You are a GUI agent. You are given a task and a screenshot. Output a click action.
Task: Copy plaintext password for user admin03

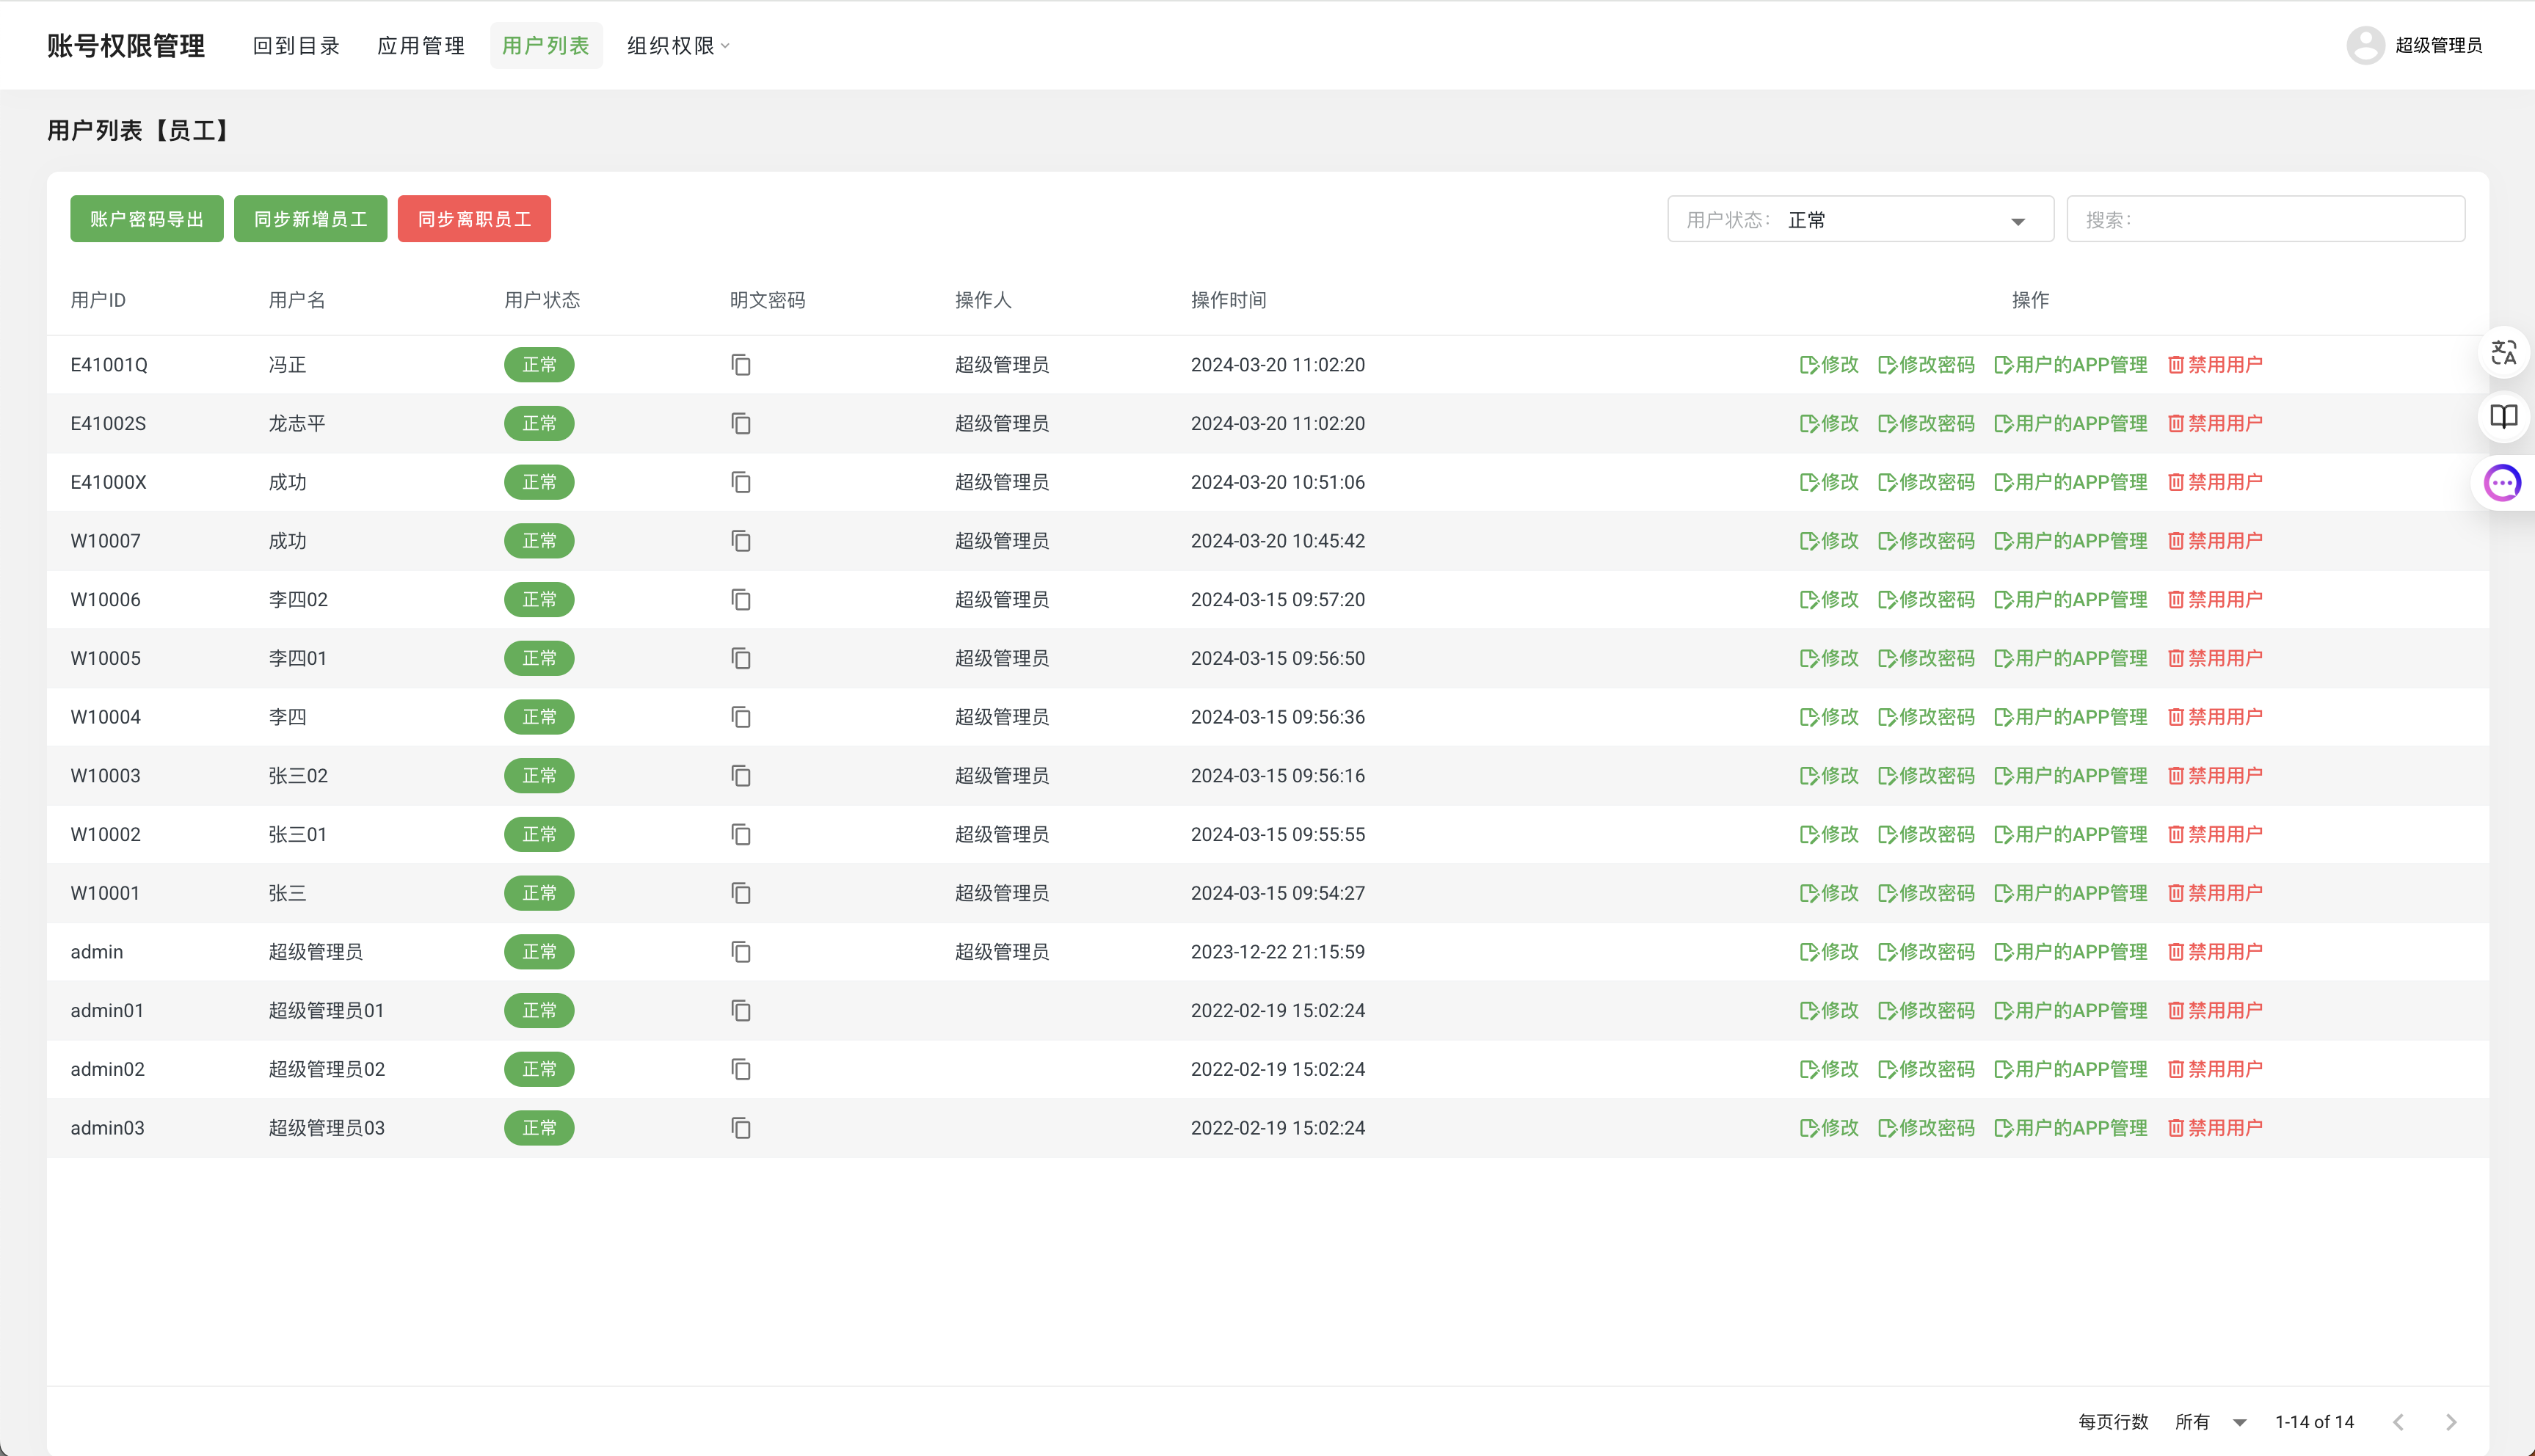click(741, 1128)
